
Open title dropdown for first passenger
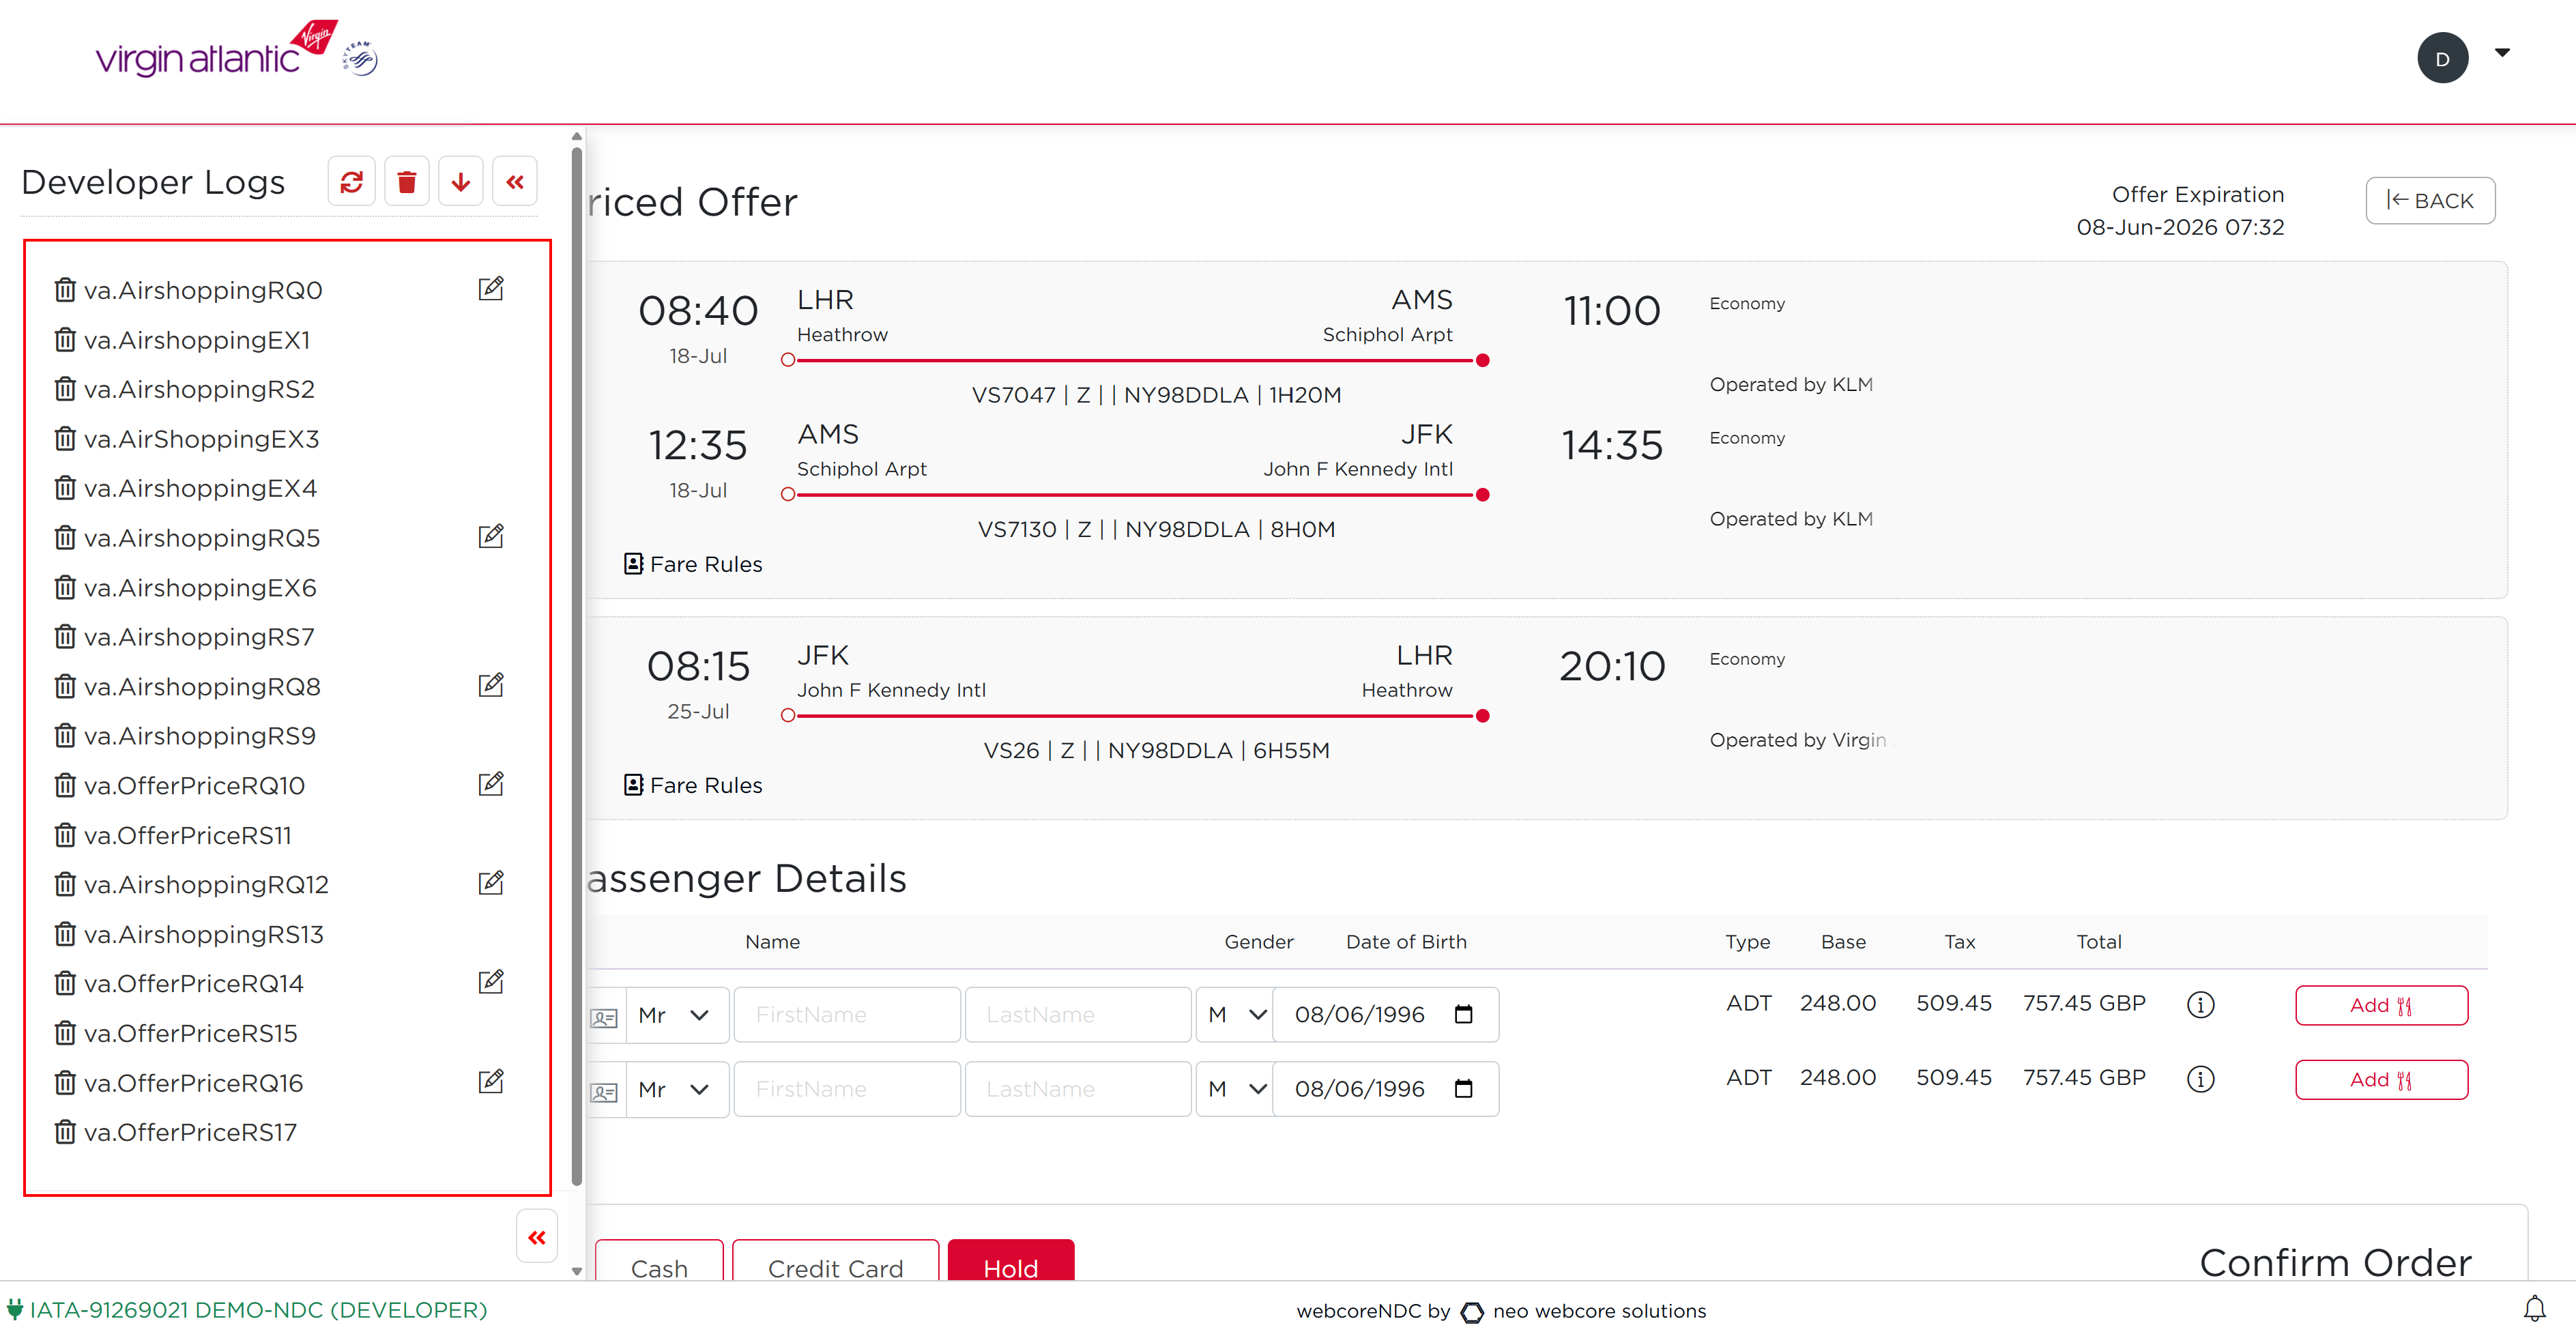click(x=677, y=1015)
